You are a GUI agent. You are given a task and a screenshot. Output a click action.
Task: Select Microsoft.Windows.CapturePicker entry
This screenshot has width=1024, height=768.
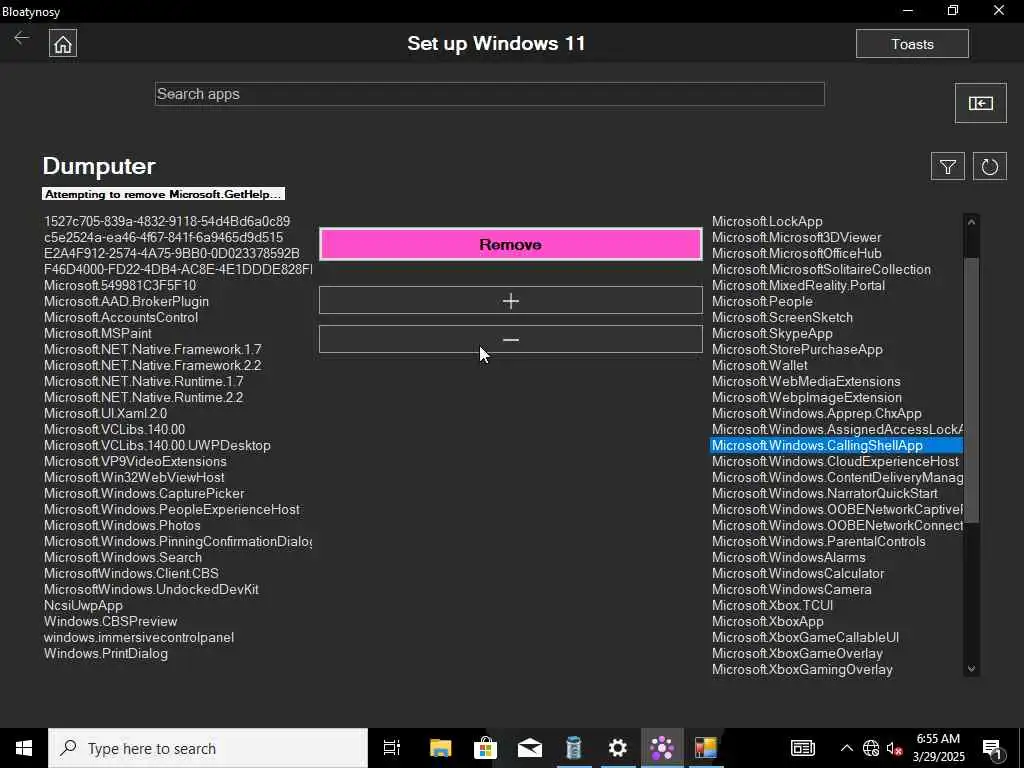(x=144, y=494)
